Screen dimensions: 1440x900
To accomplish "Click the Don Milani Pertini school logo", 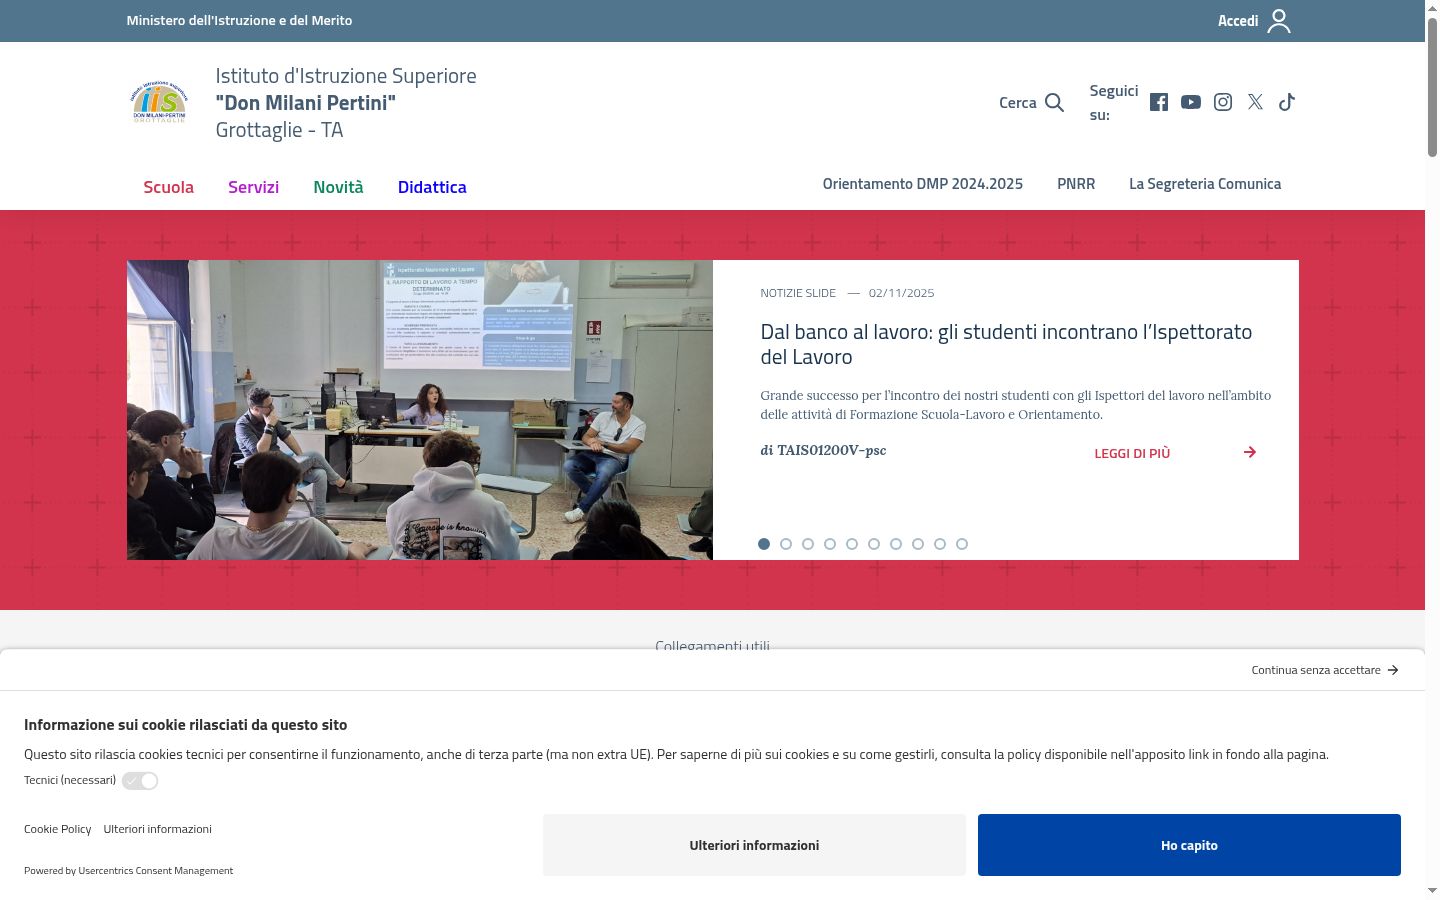I will 159,102.
